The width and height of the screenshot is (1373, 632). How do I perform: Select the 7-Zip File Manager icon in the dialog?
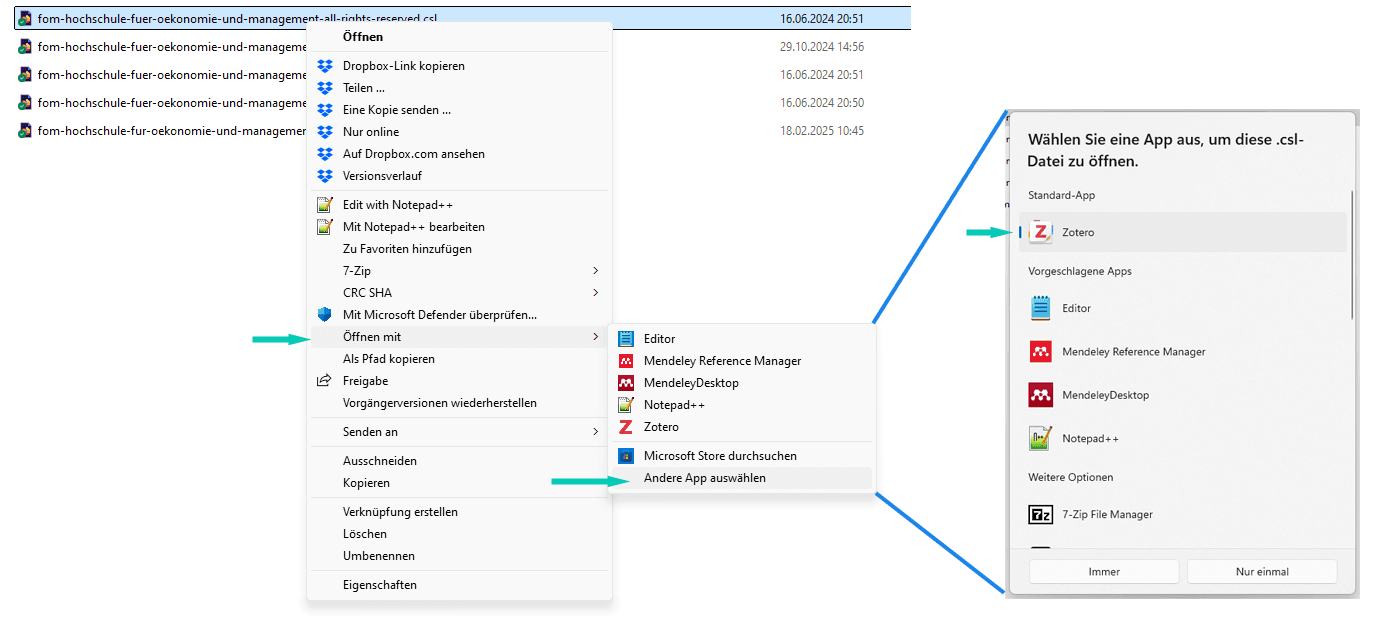point(1041,515)
